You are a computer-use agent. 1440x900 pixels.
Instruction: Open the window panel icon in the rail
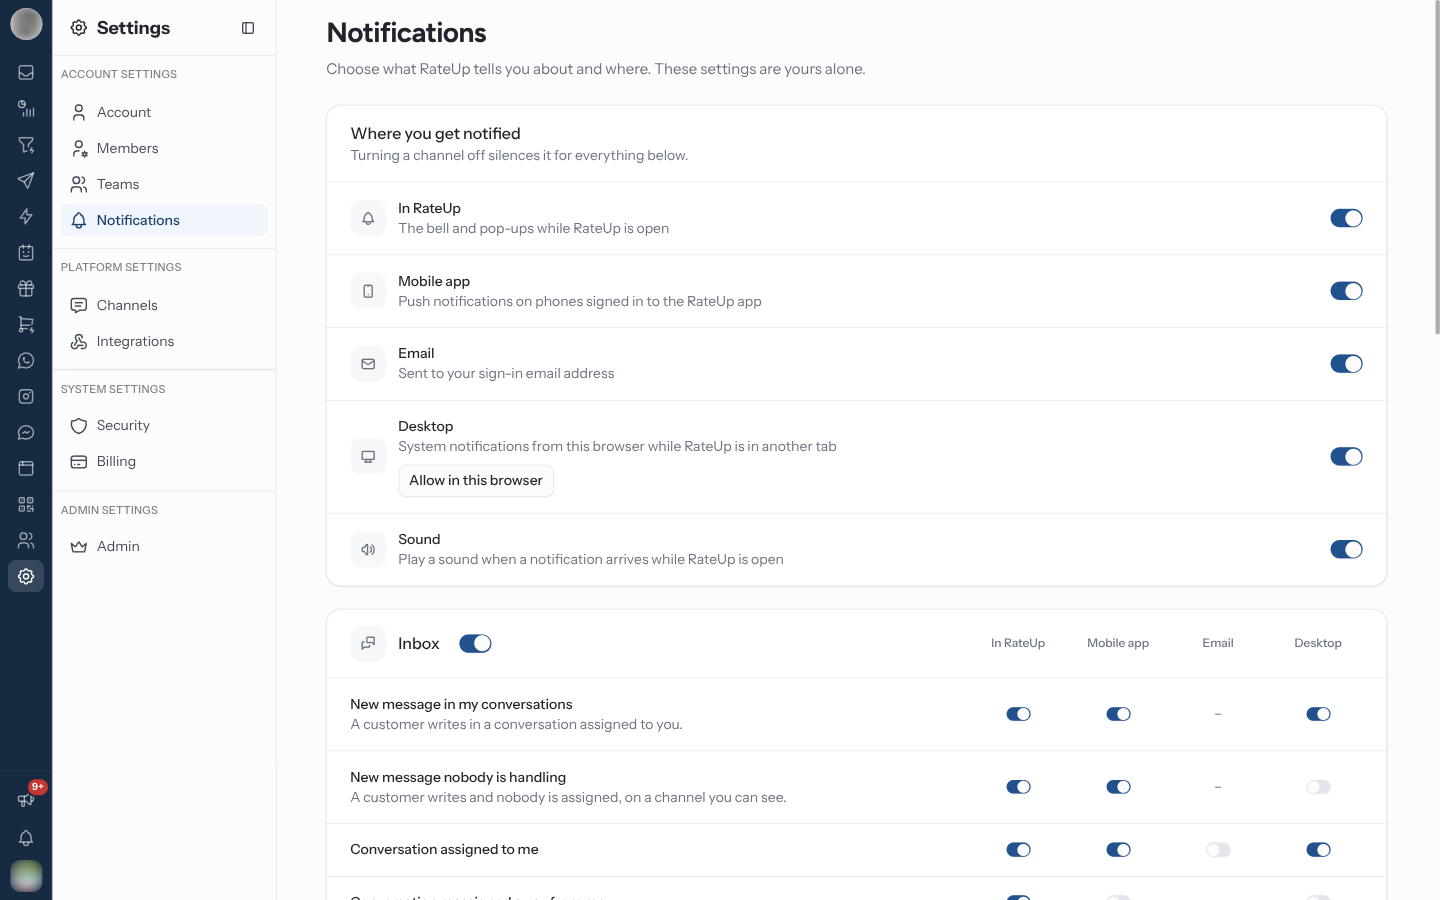[x=26, y=469]
